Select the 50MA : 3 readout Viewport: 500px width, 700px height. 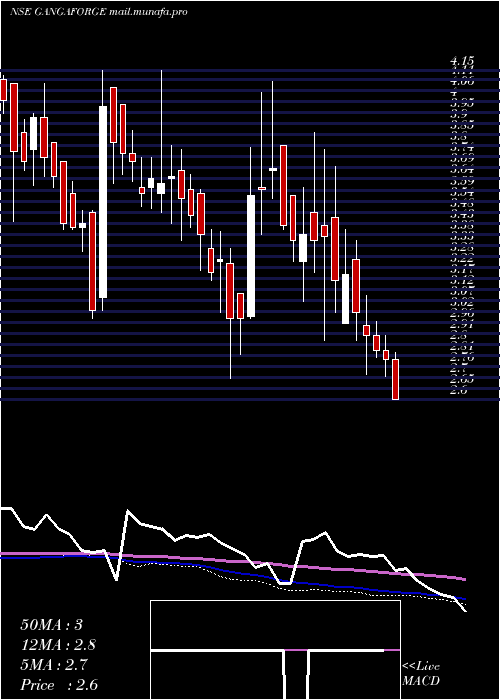[52, 625]
